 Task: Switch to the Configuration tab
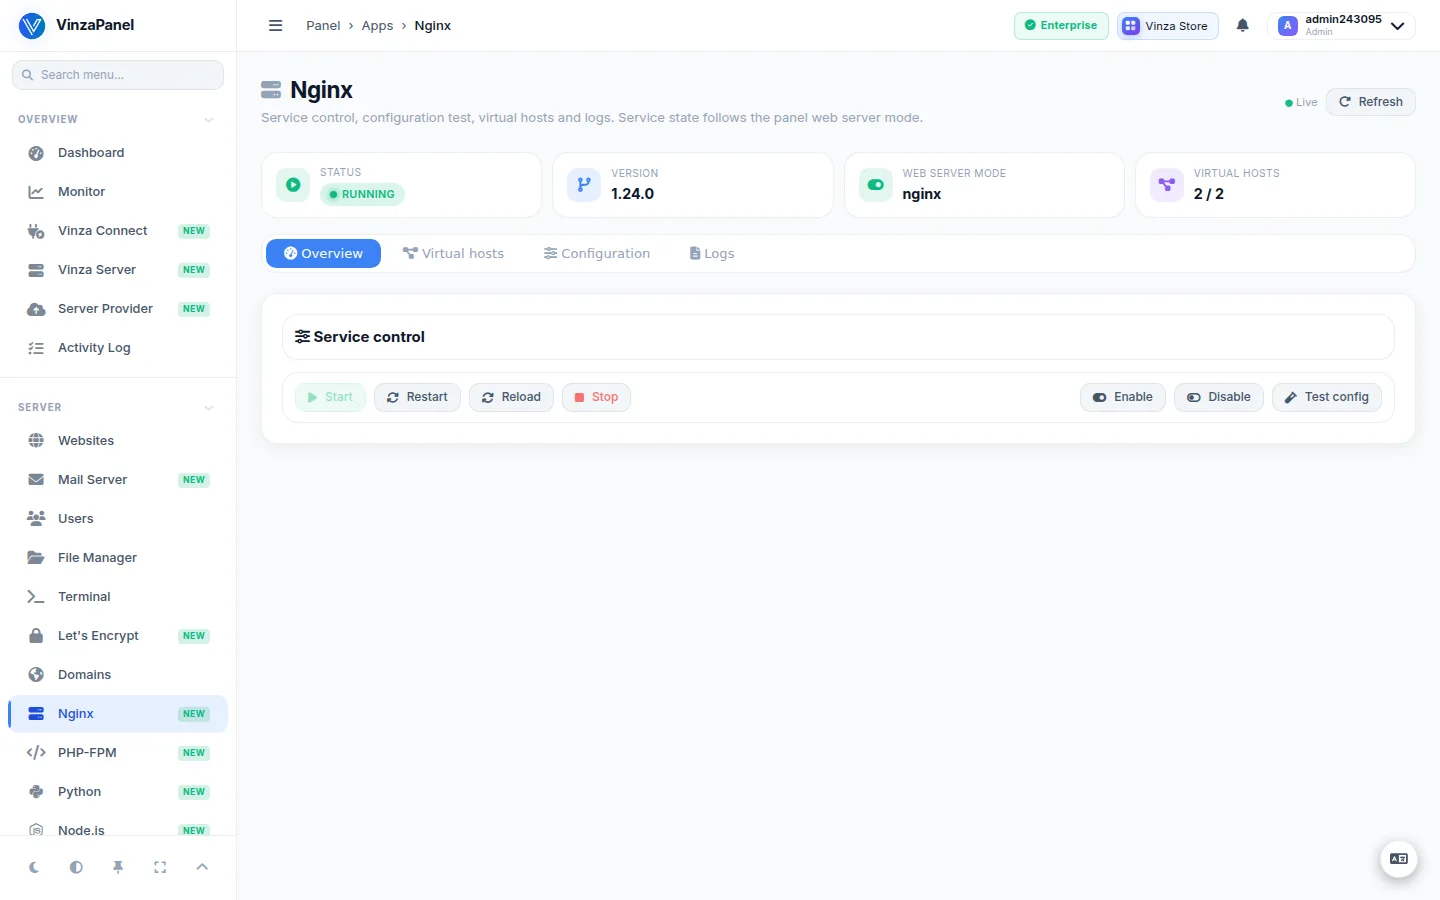click(597, 254)
